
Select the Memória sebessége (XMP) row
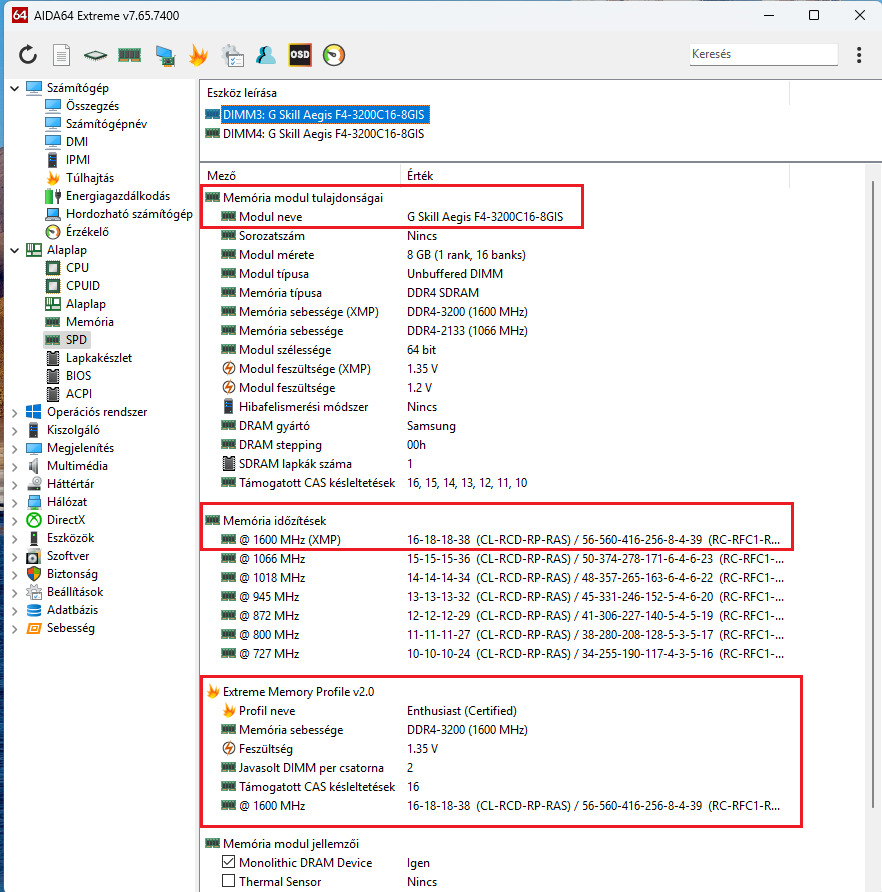point(494,312)
